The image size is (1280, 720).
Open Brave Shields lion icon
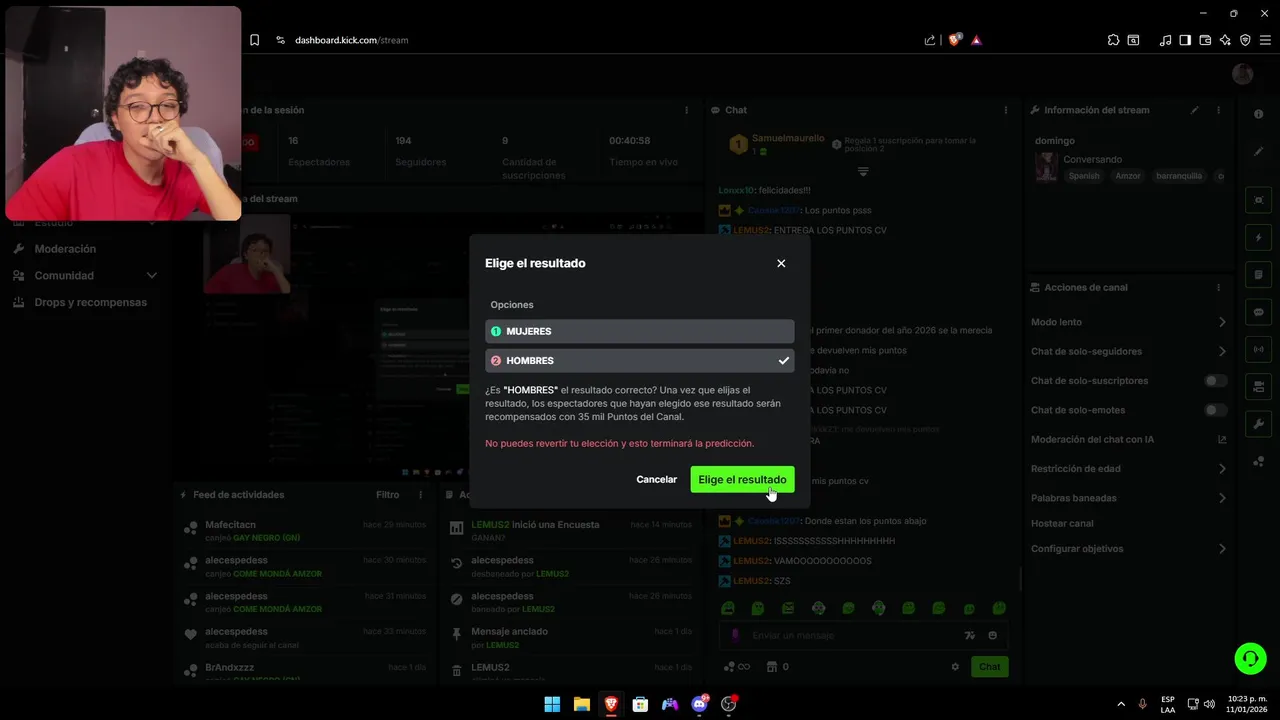click(x=954, y=40)
